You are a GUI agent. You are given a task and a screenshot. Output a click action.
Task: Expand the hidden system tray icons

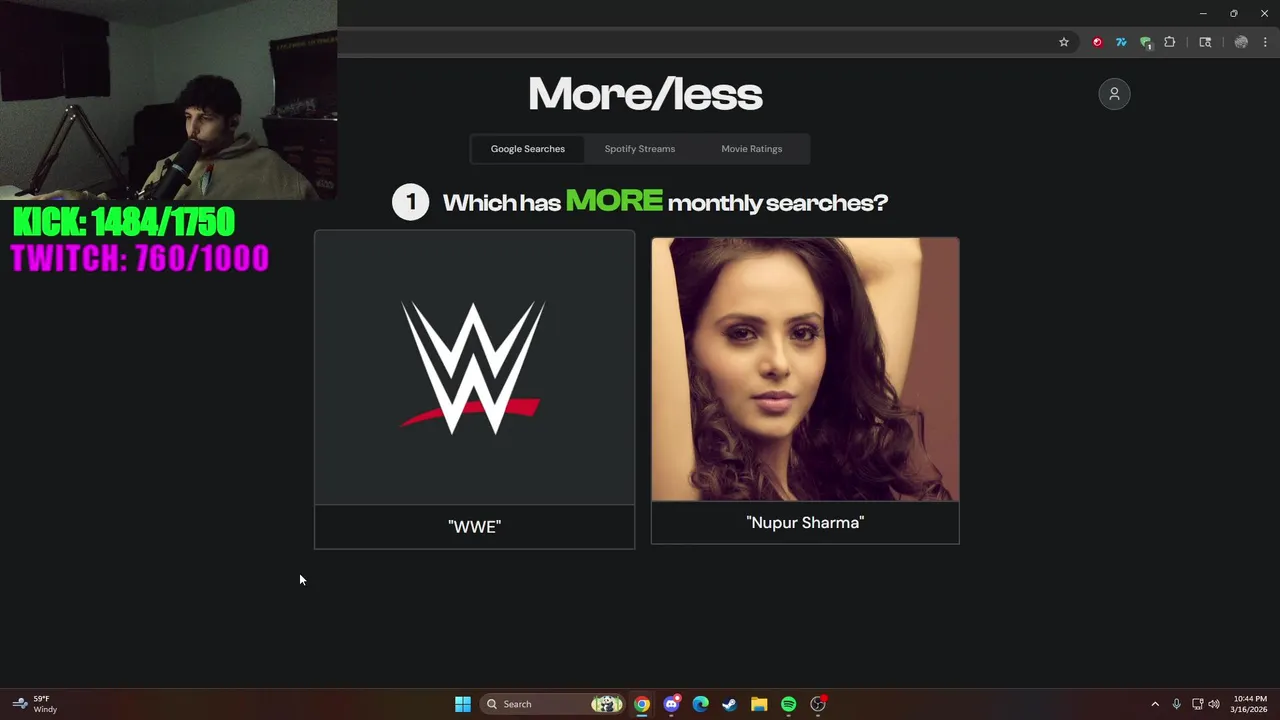(x=1155, y=704)
